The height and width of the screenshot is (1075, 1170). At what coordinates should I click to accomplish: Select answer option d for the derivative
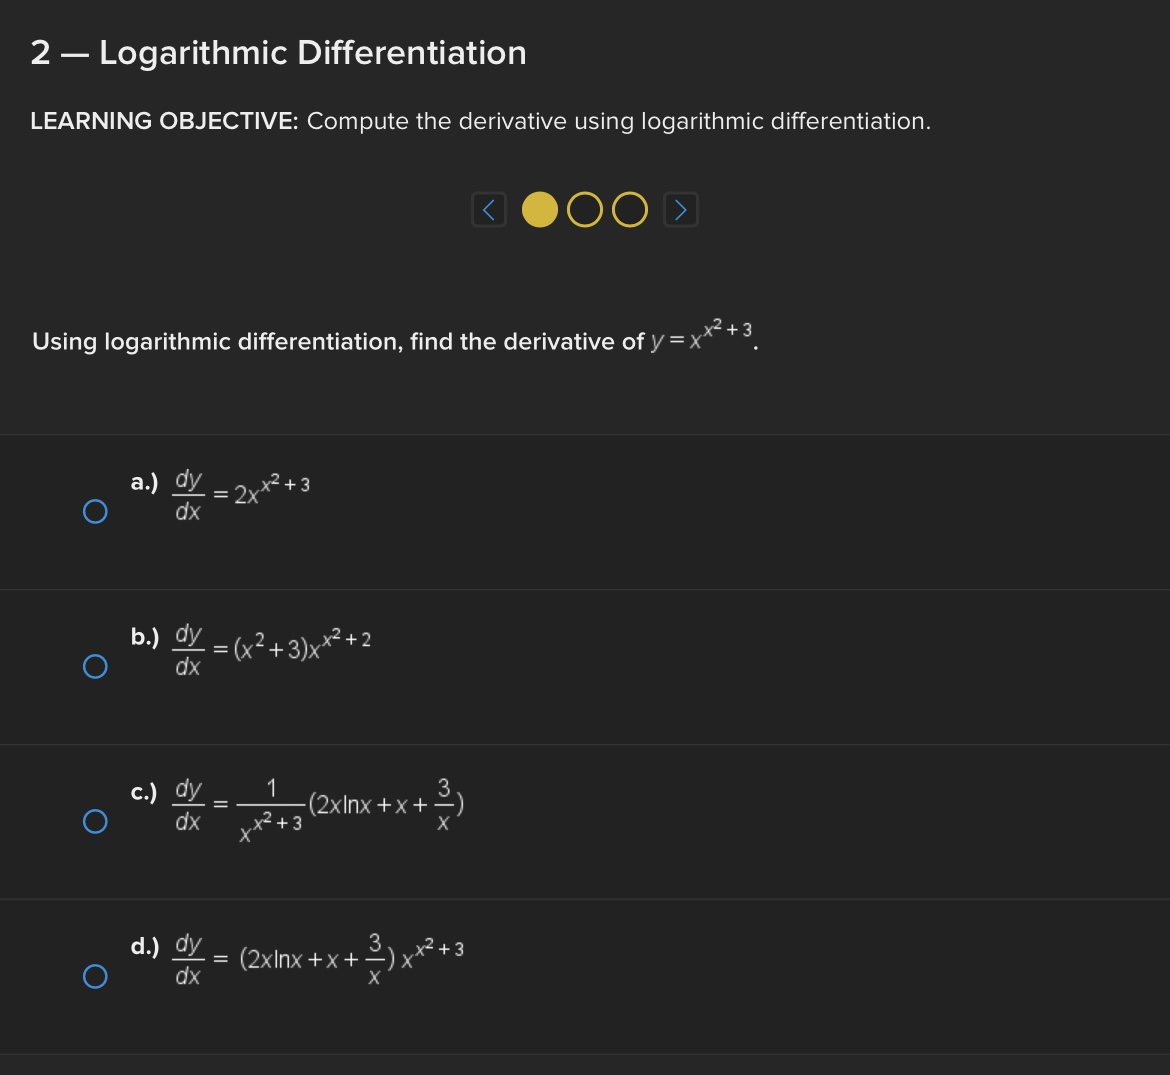(95, 976)
